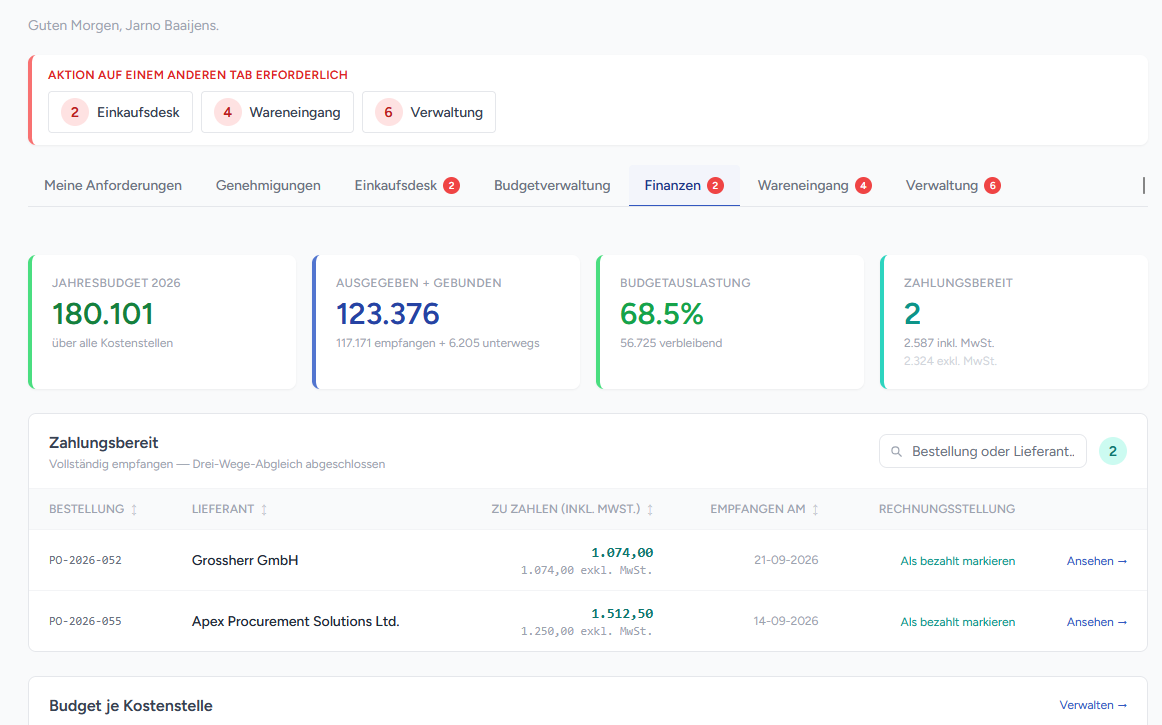Click 2.587 inkl. MwSt. text
This screenshot has height=725, width=1162.
(x=949, y=343)
